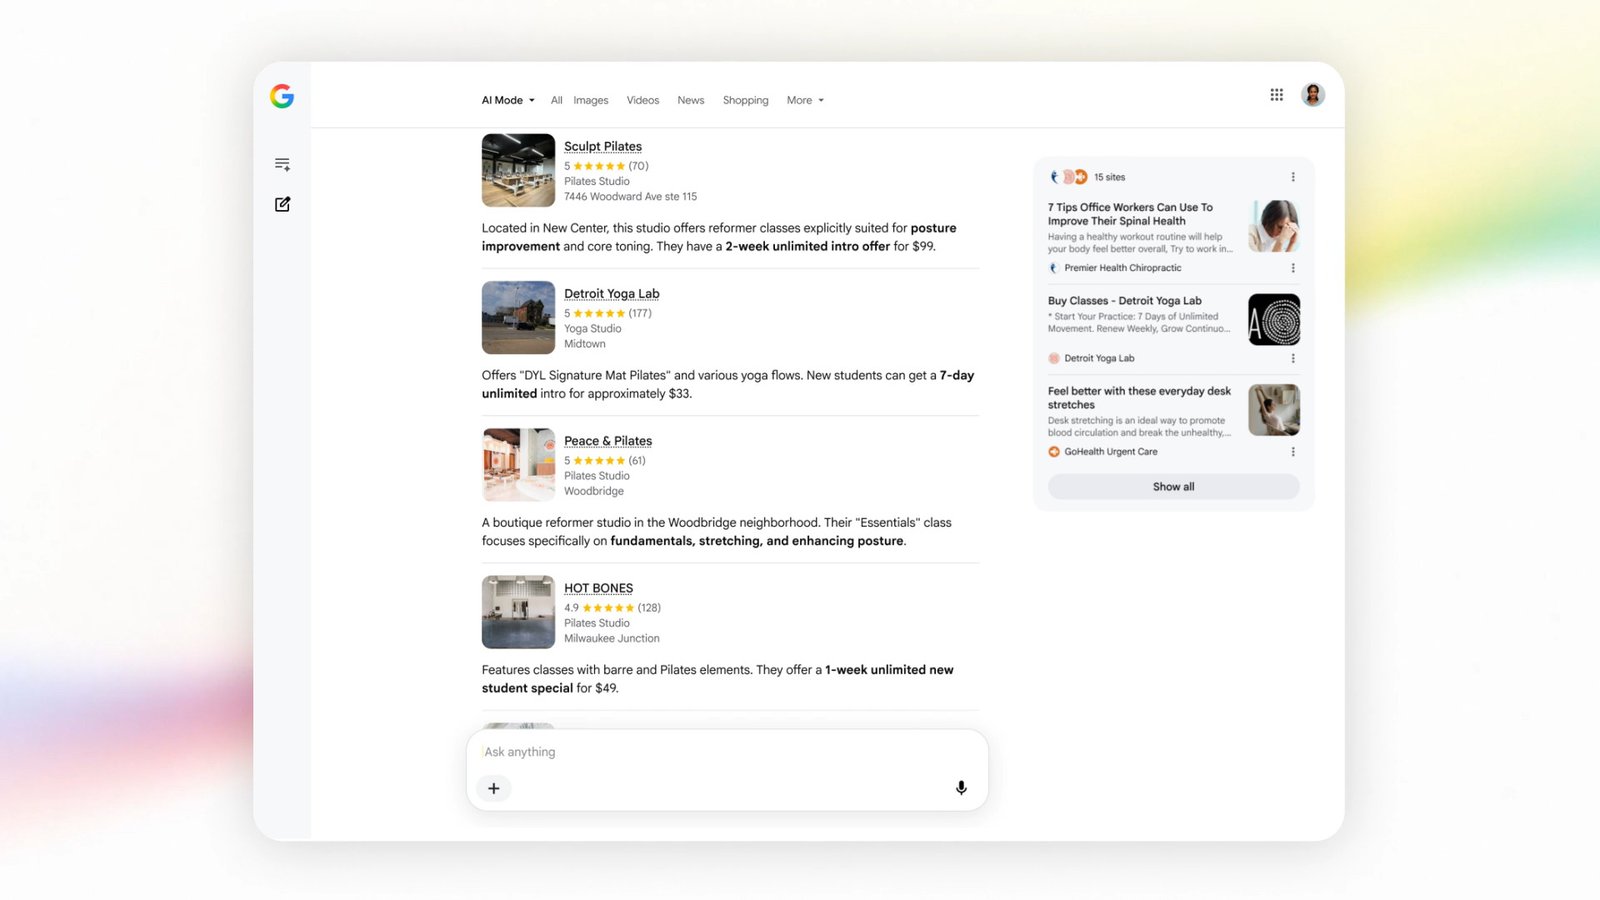Expand the More search menu
Screen dimensions: 1600x900
click(805, 100)
